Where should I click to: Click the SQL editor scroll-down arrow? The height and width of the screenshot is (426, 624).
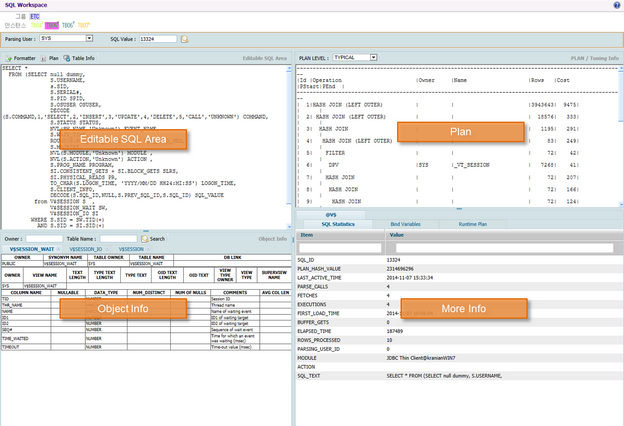[x=289, y=226]
